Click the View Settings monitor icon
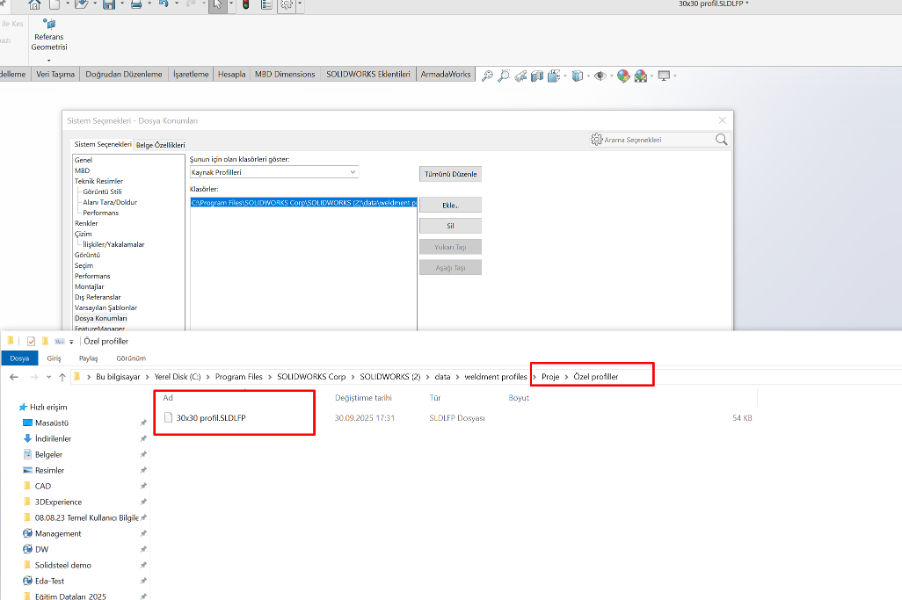902x600 pixels. [664, 76]
